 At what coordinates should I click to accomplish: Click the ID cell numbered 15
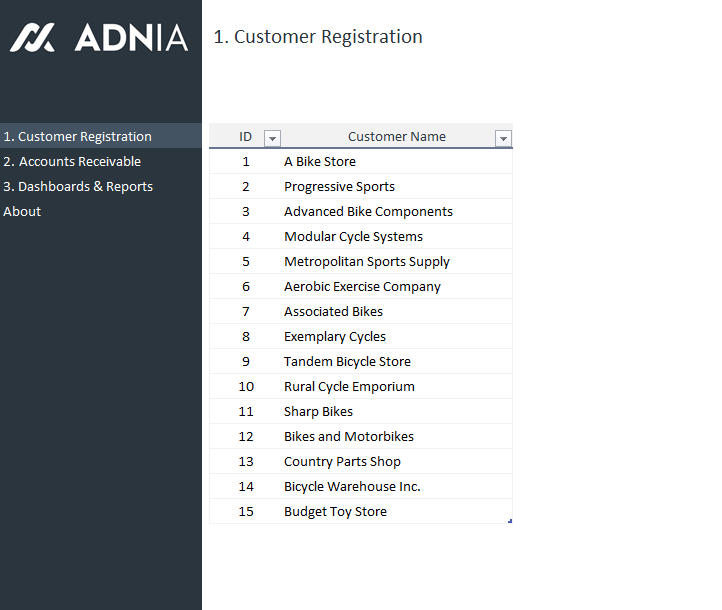click(x=246, y=512)
